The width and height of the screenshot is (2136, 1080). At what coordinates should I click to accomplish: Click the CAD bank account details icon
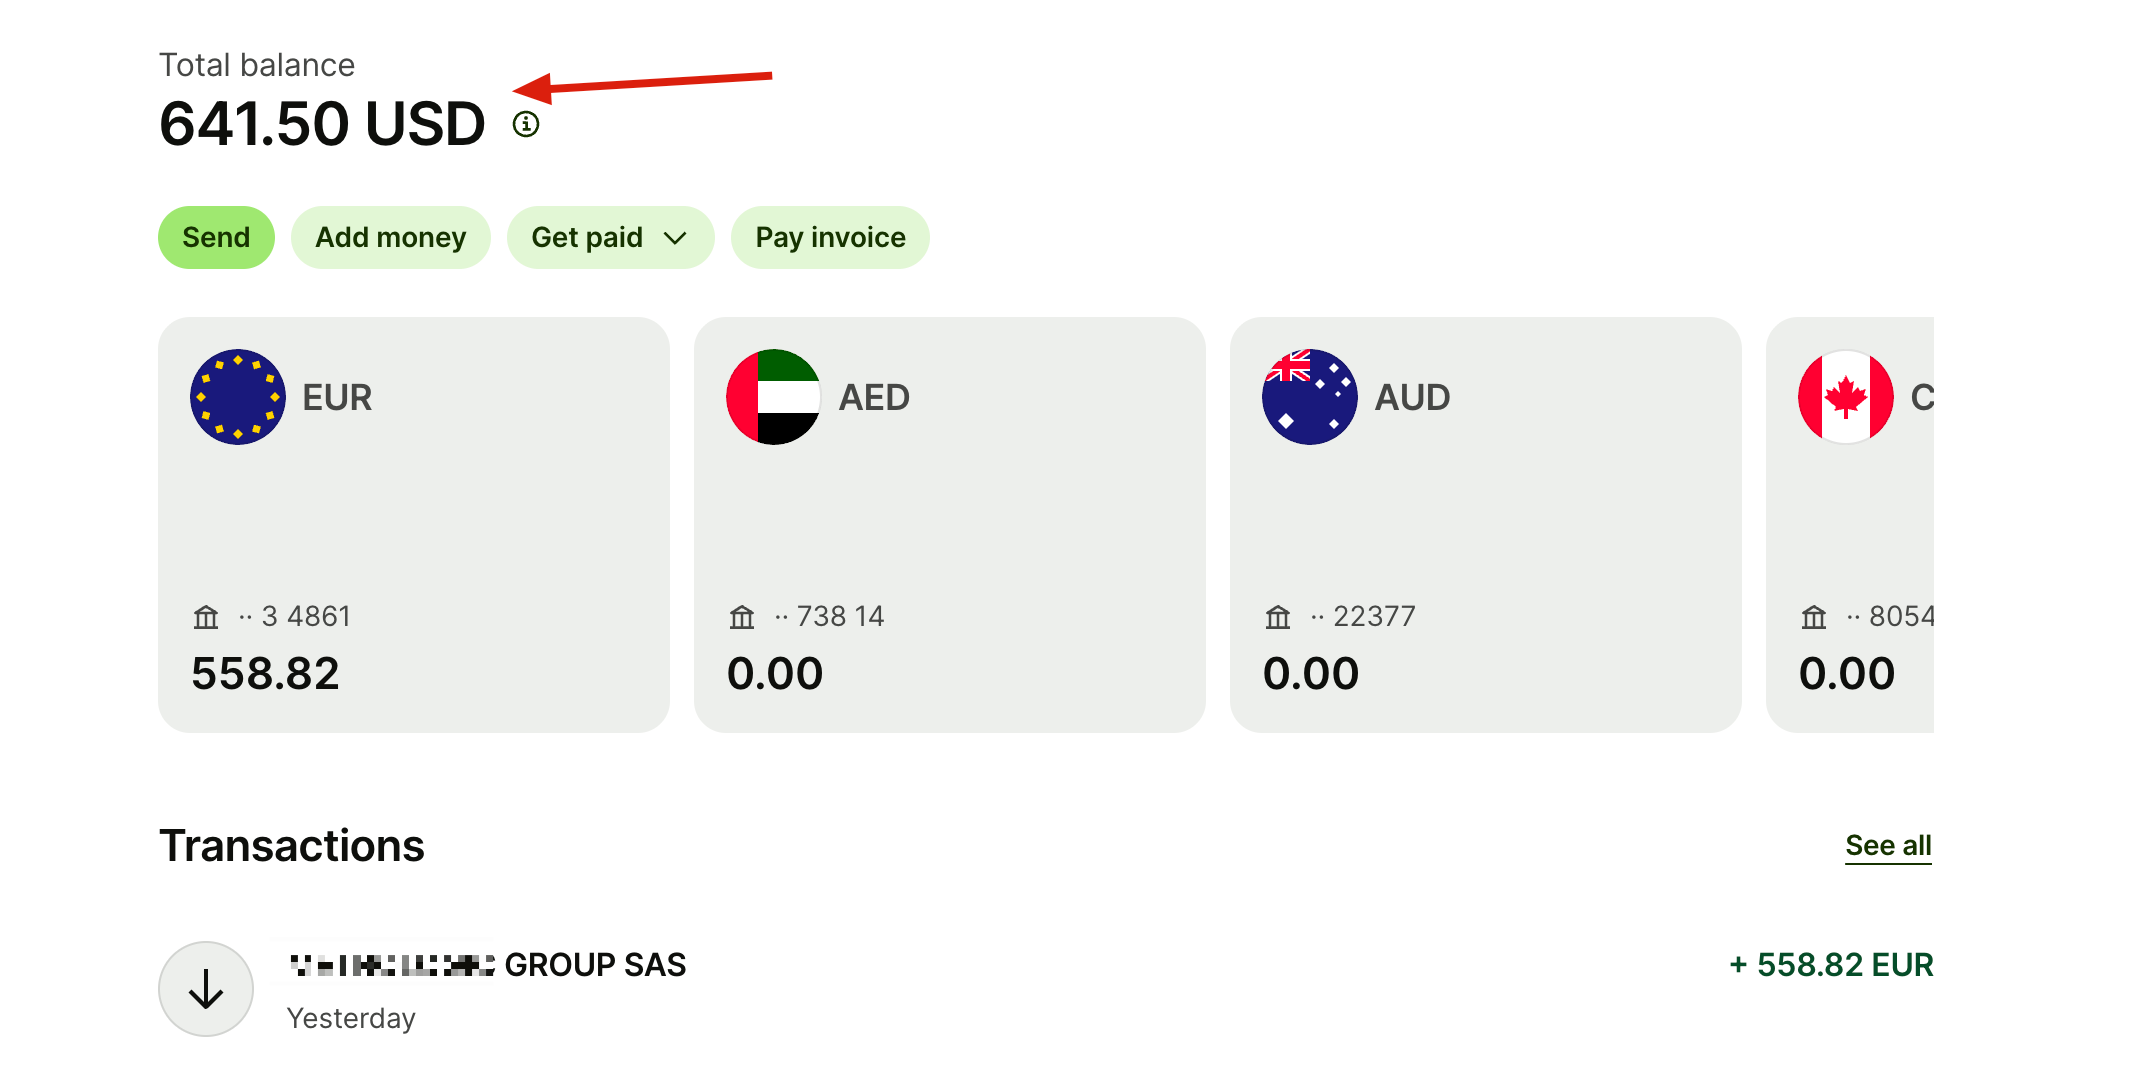coord(1814,617)
